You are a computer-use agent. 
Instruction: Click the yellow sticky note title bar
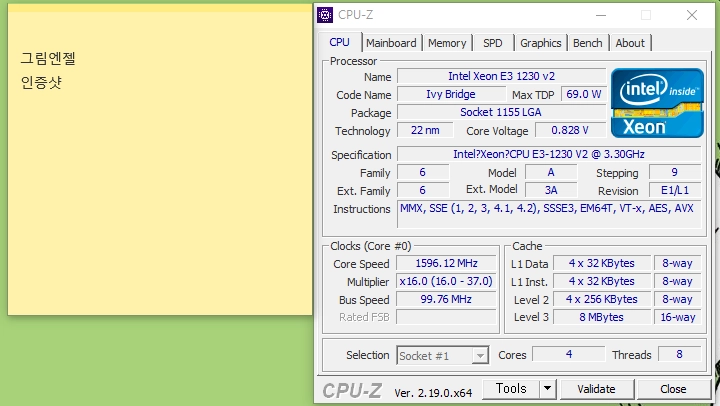click(x=160, y=8)
